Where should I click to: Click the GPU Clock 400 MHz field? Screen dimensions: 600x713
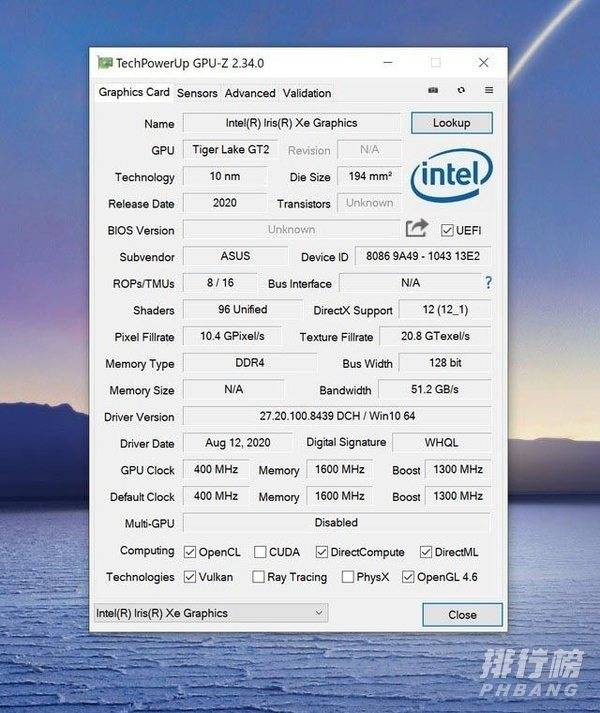pyautogui.click(x=216, y=469)
